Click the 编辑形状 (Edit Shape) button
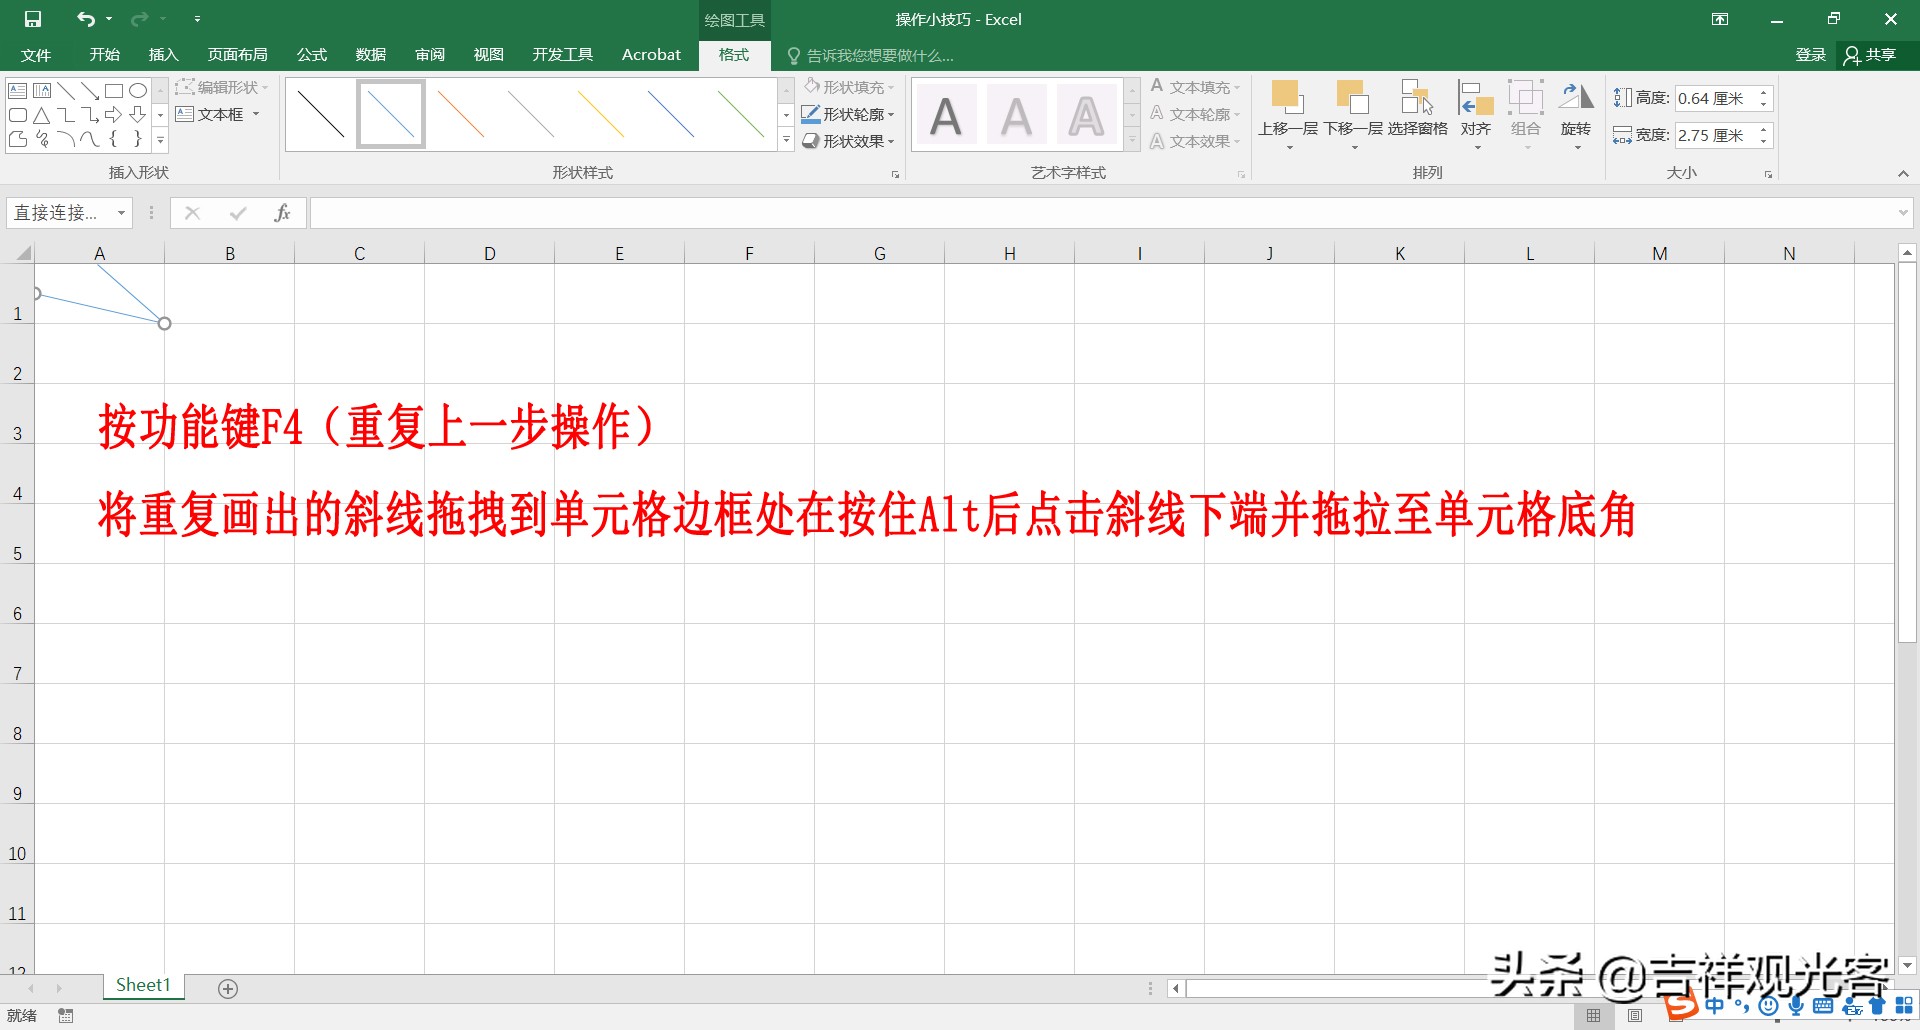Screen dimensions: 1920x1030 [x=222, y=87]
